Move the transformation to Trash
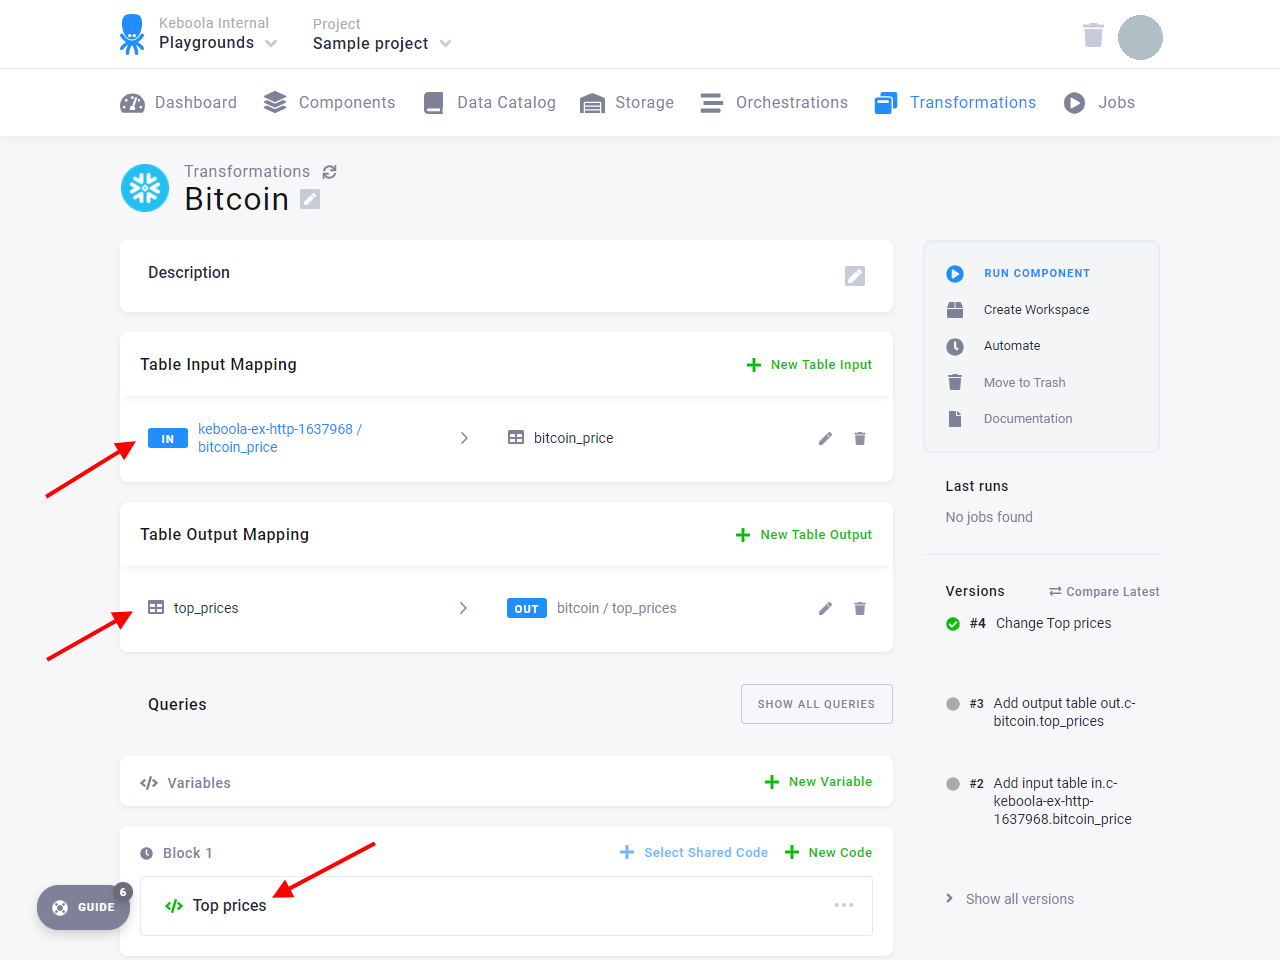 click(x=1006, y=383)
